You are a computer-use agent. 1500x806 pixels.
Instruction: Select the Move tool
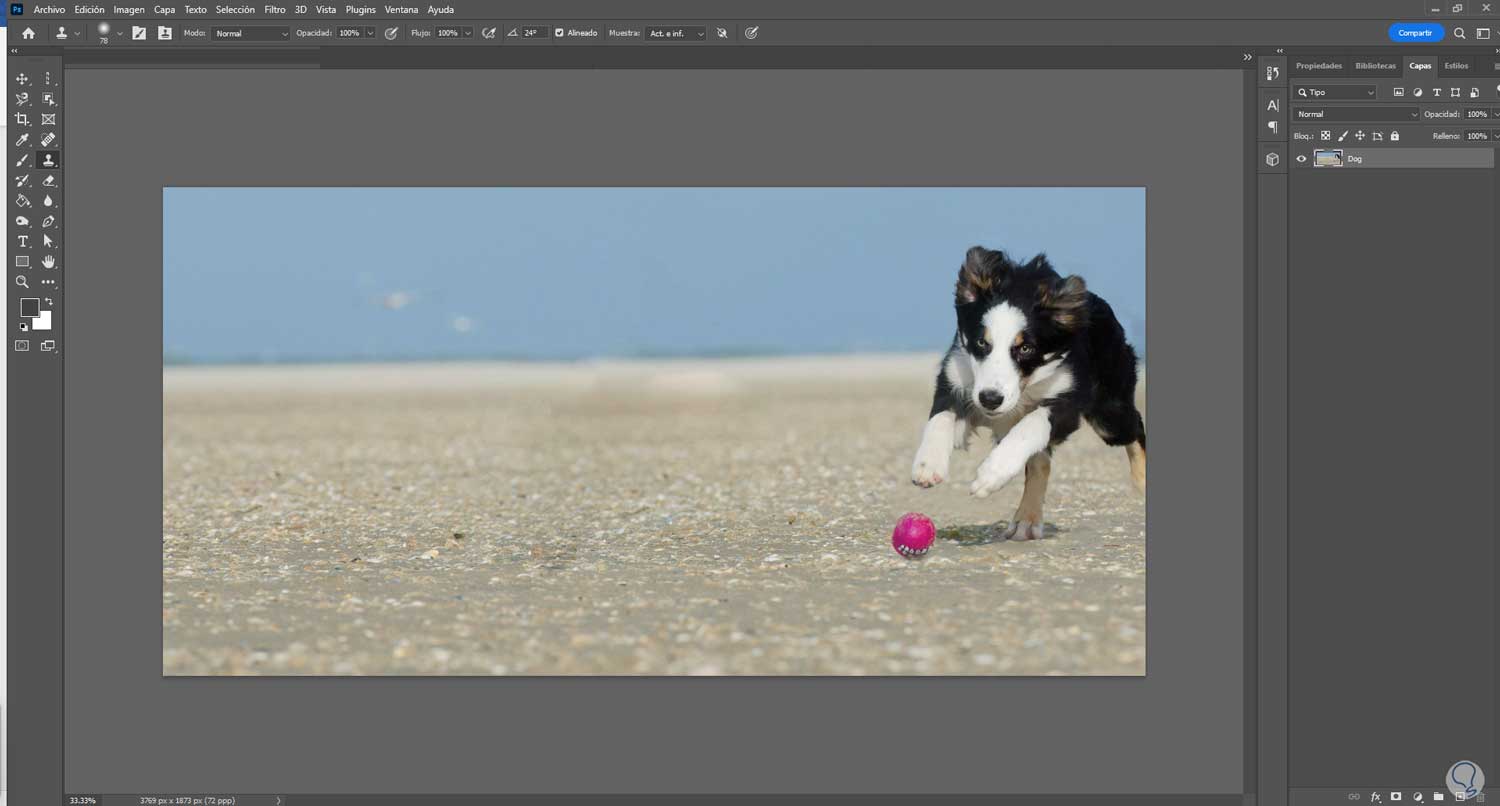22,79
